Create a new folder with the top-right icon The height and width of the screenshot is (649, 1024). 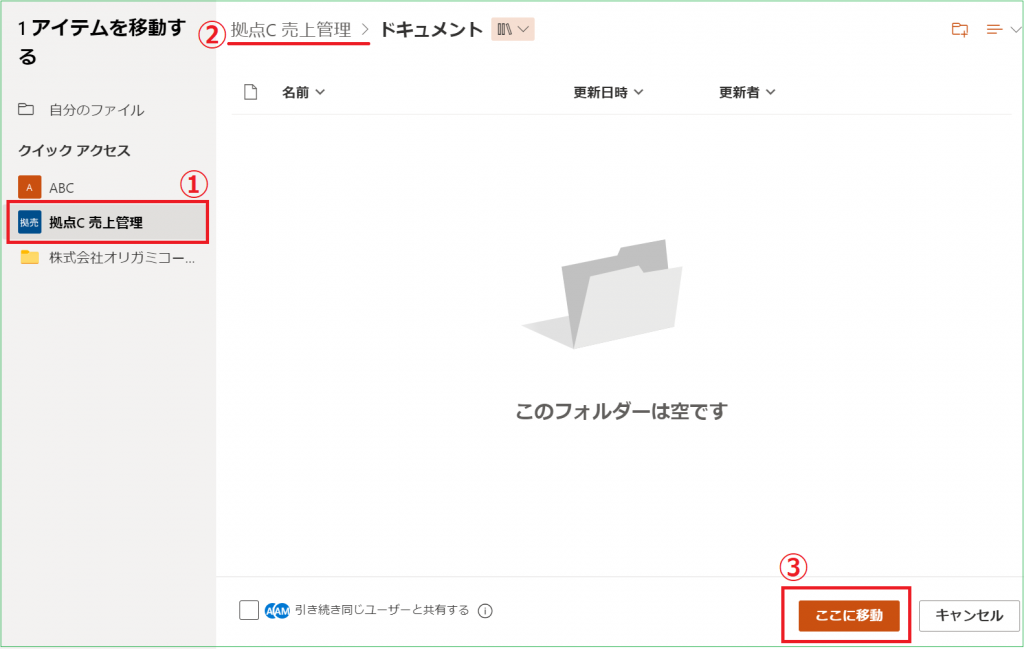click(959, 30)
